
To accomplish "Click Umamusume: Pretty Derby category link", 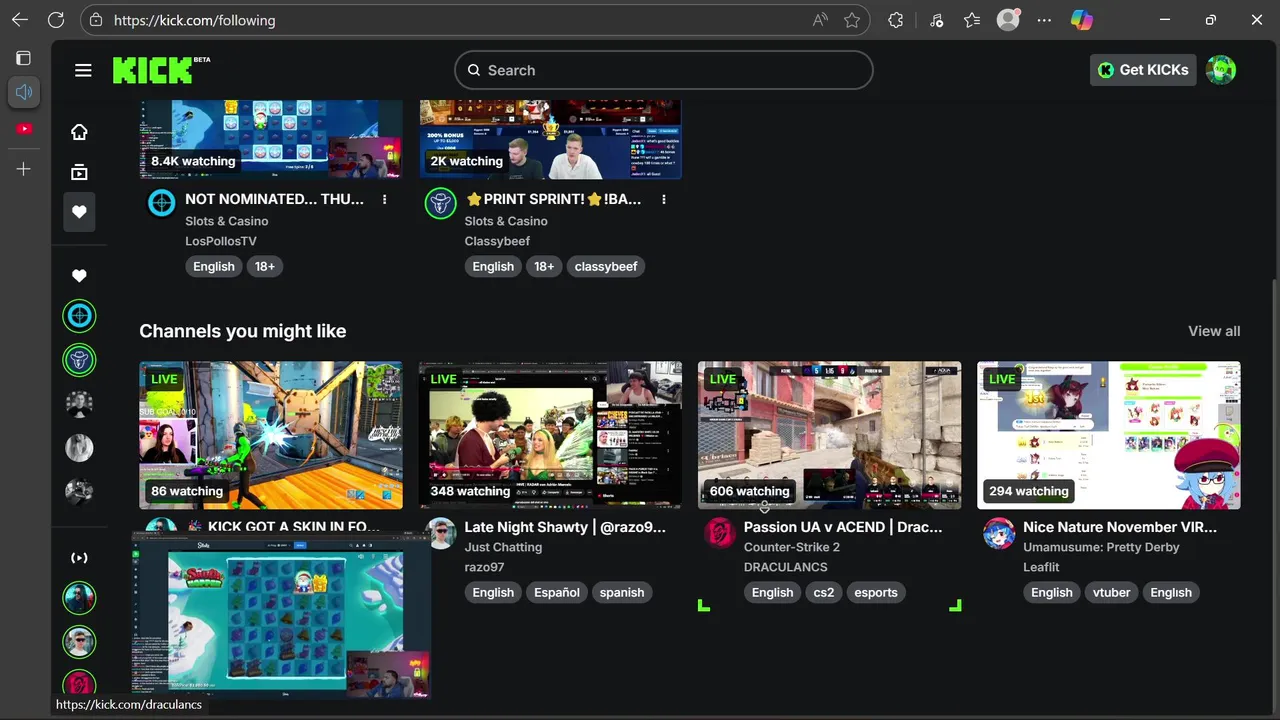I will click(x=1101, y=547).
